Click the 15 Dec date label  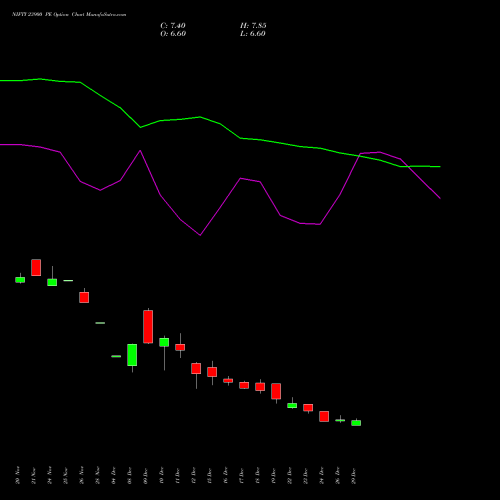click(210, 475)
